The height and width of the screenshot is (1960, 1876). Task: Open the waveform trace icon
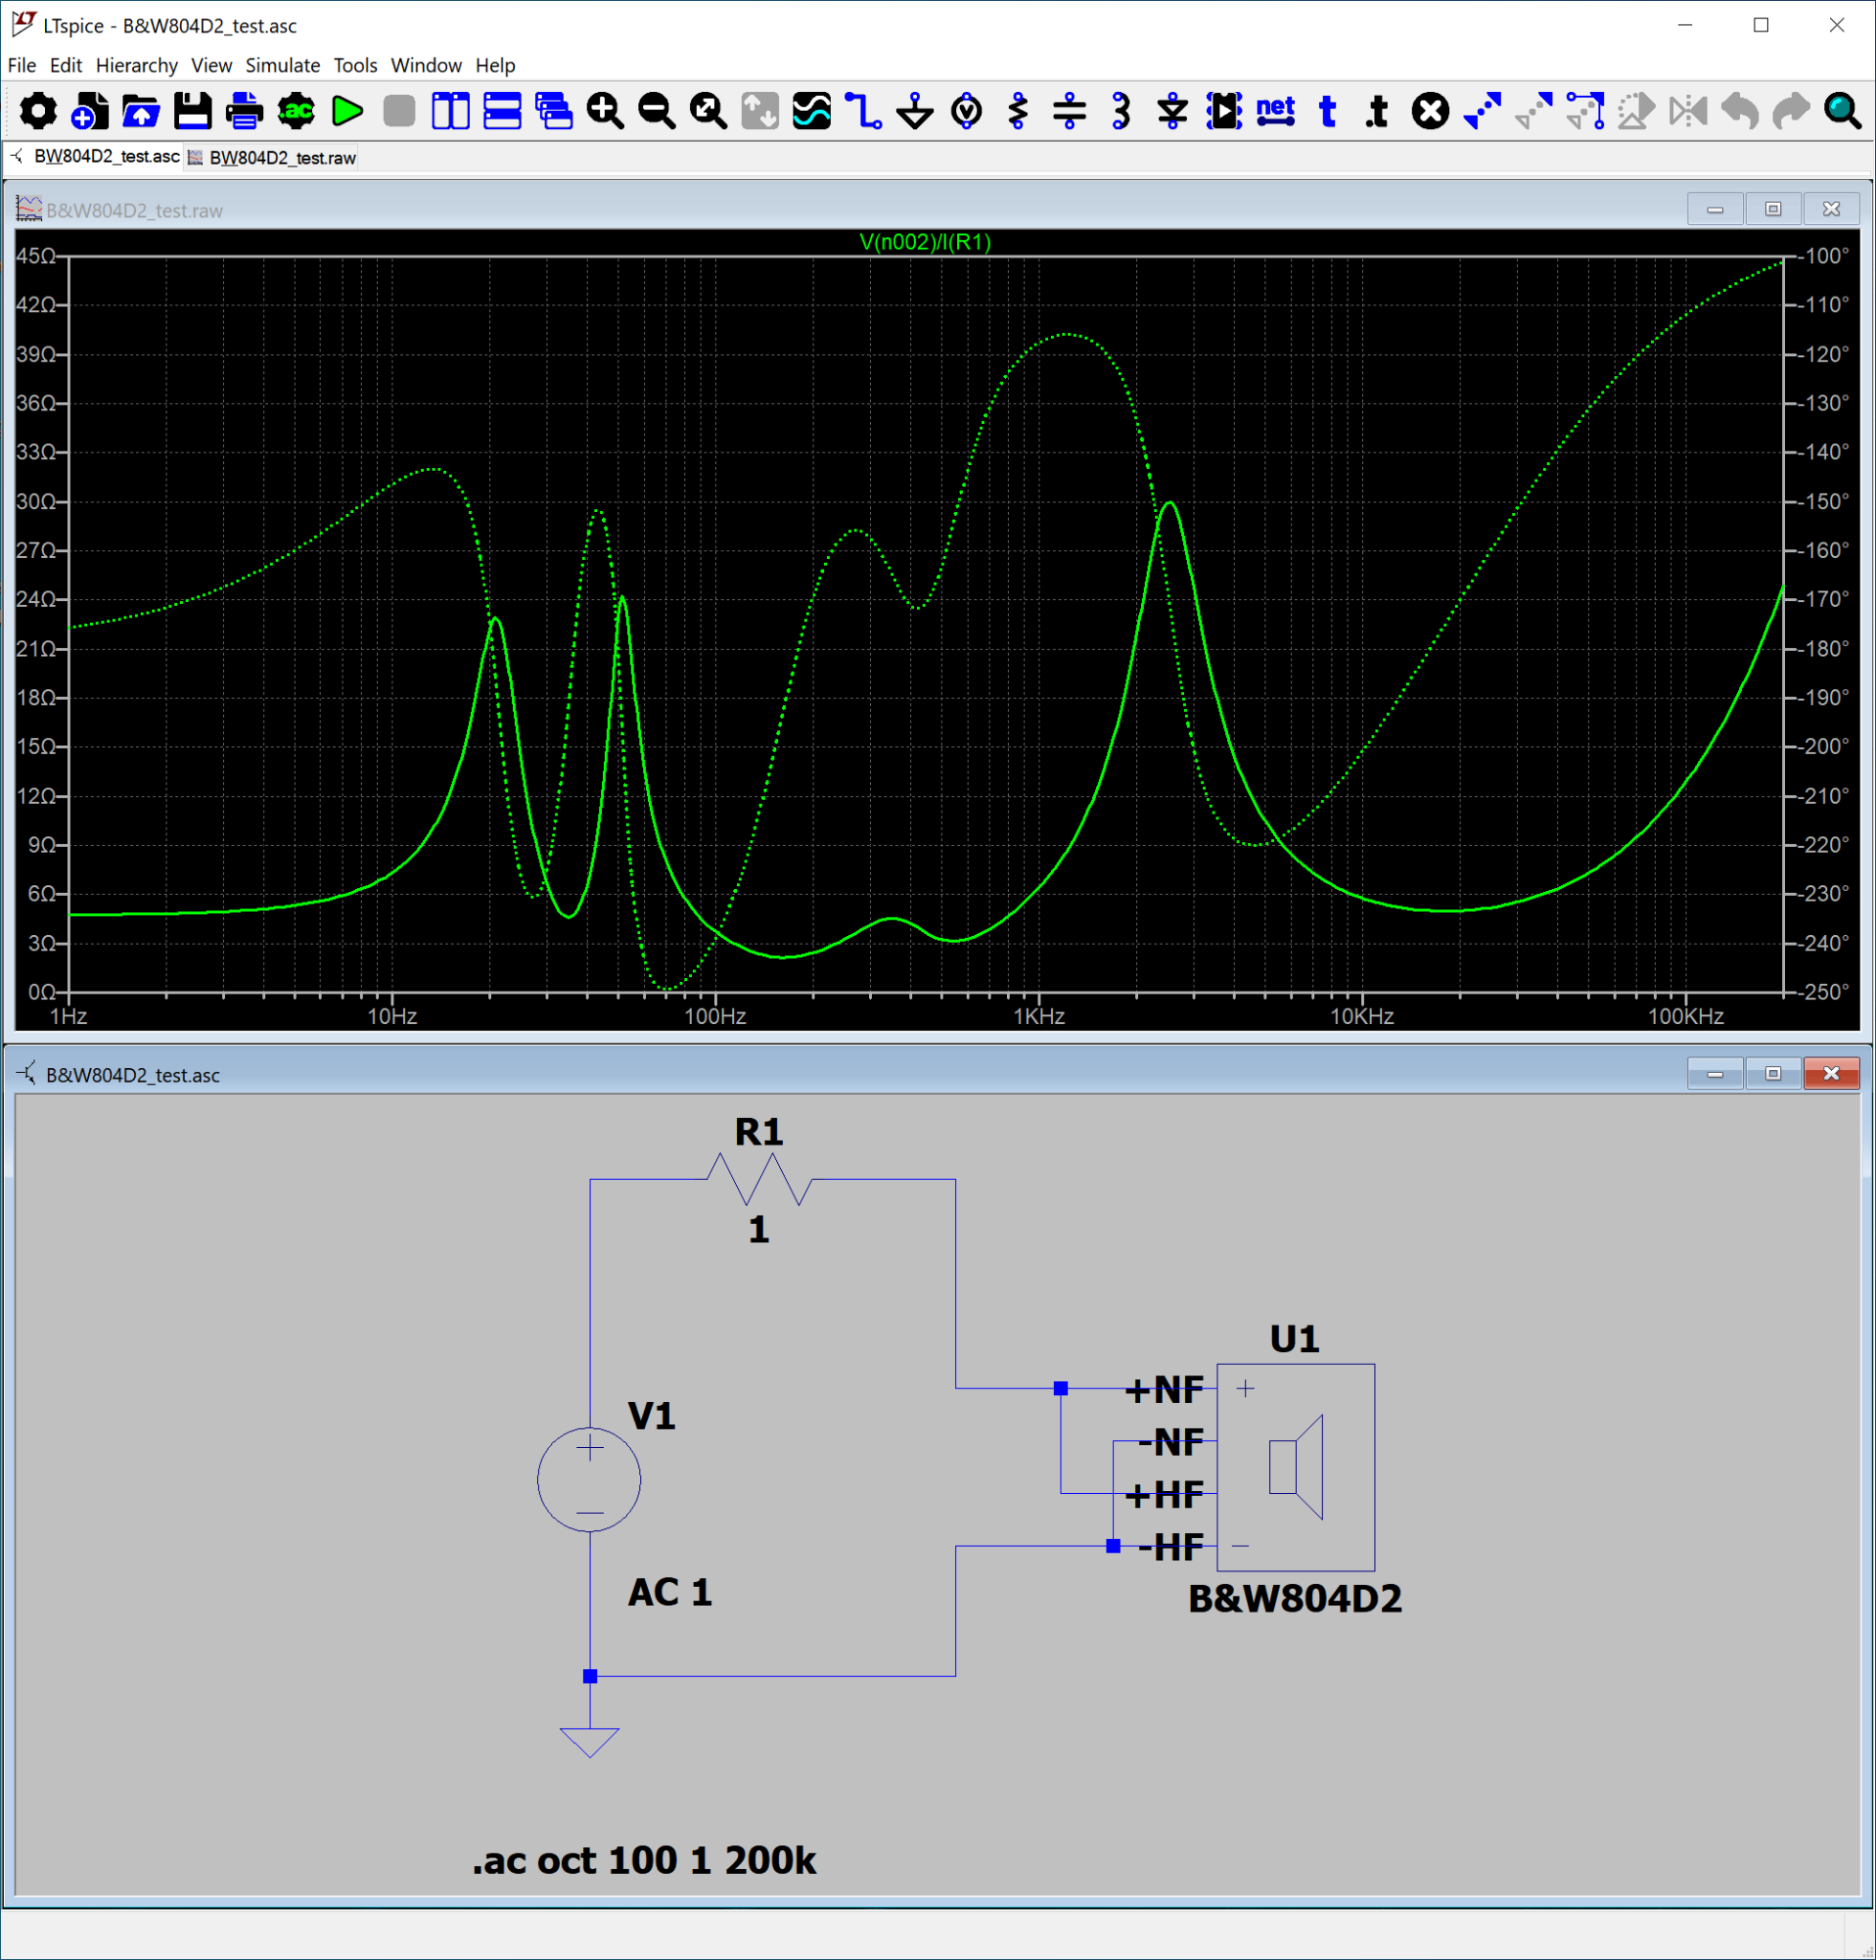(x=811, y=111)
